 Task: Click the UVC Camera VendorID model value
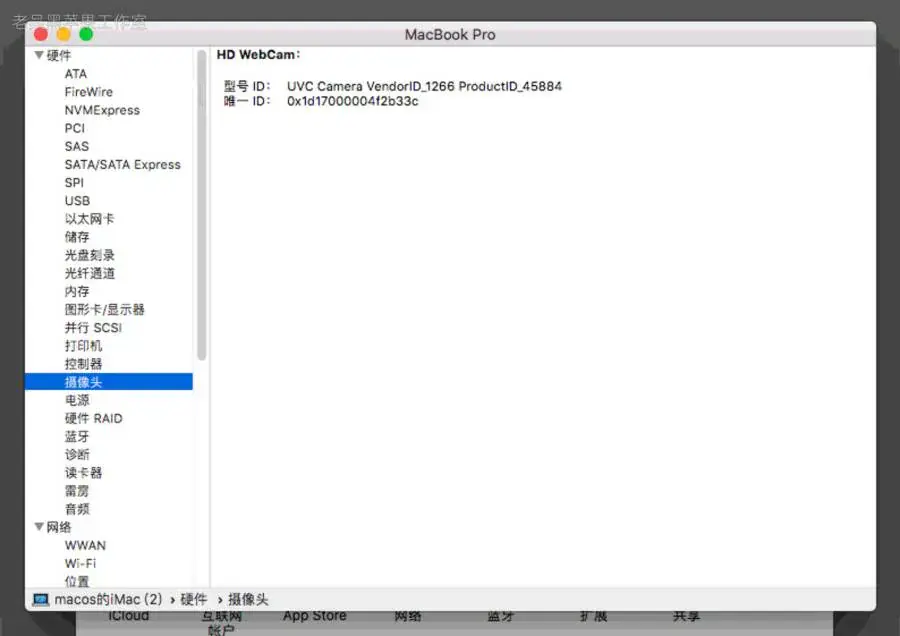coord(424,86)
